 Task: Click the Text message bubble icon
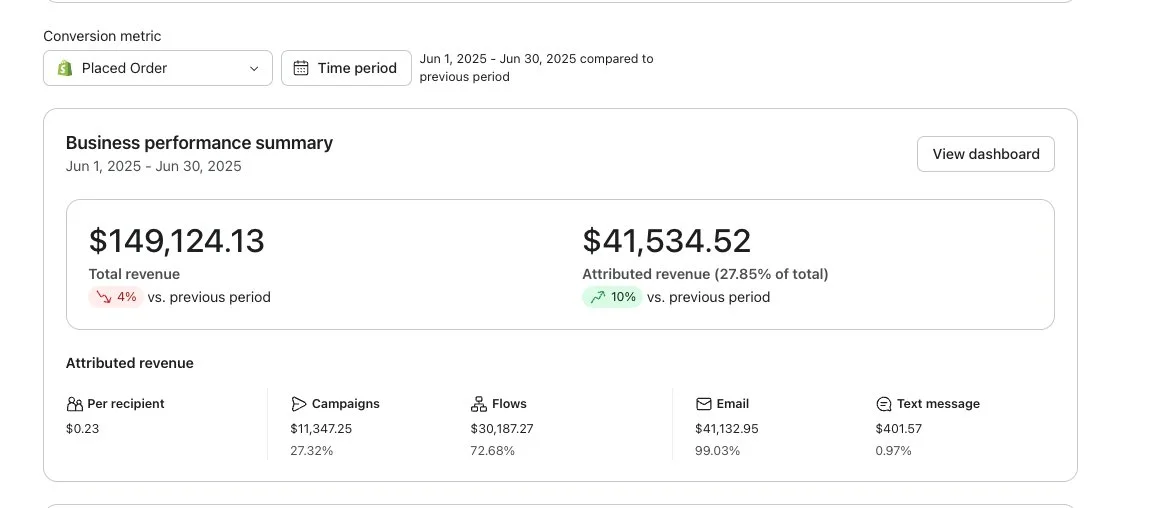[x=884, y=404]
